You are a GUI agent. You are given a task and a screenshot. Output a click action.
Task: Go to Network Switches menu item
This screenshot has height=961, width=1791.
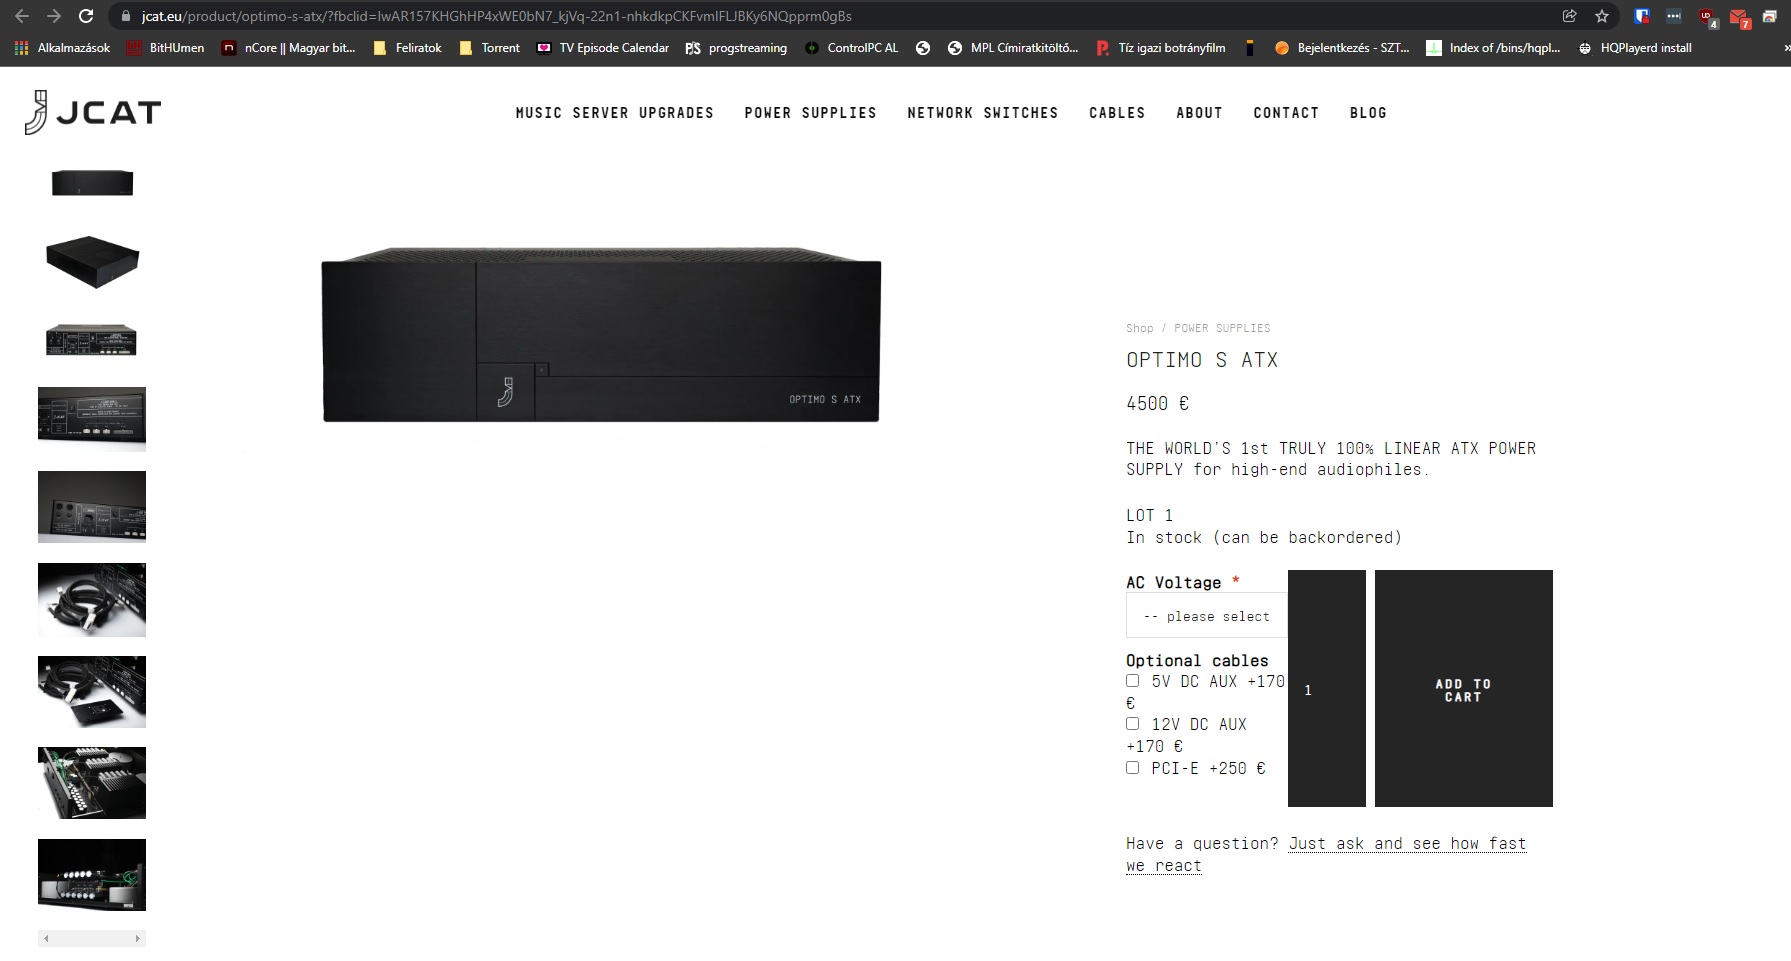pyautogui.click(x=982, y=113)
